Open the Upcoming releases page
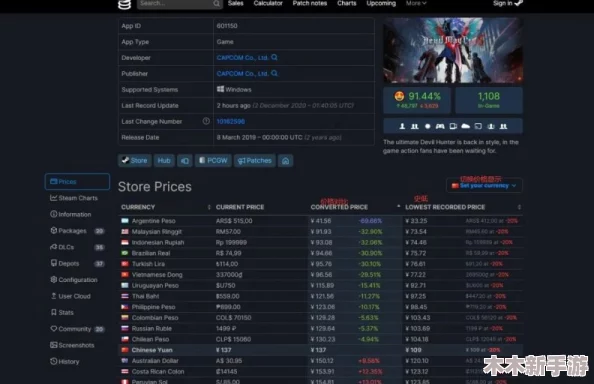This screenshot has width=594, height=384. pos(381,3)
